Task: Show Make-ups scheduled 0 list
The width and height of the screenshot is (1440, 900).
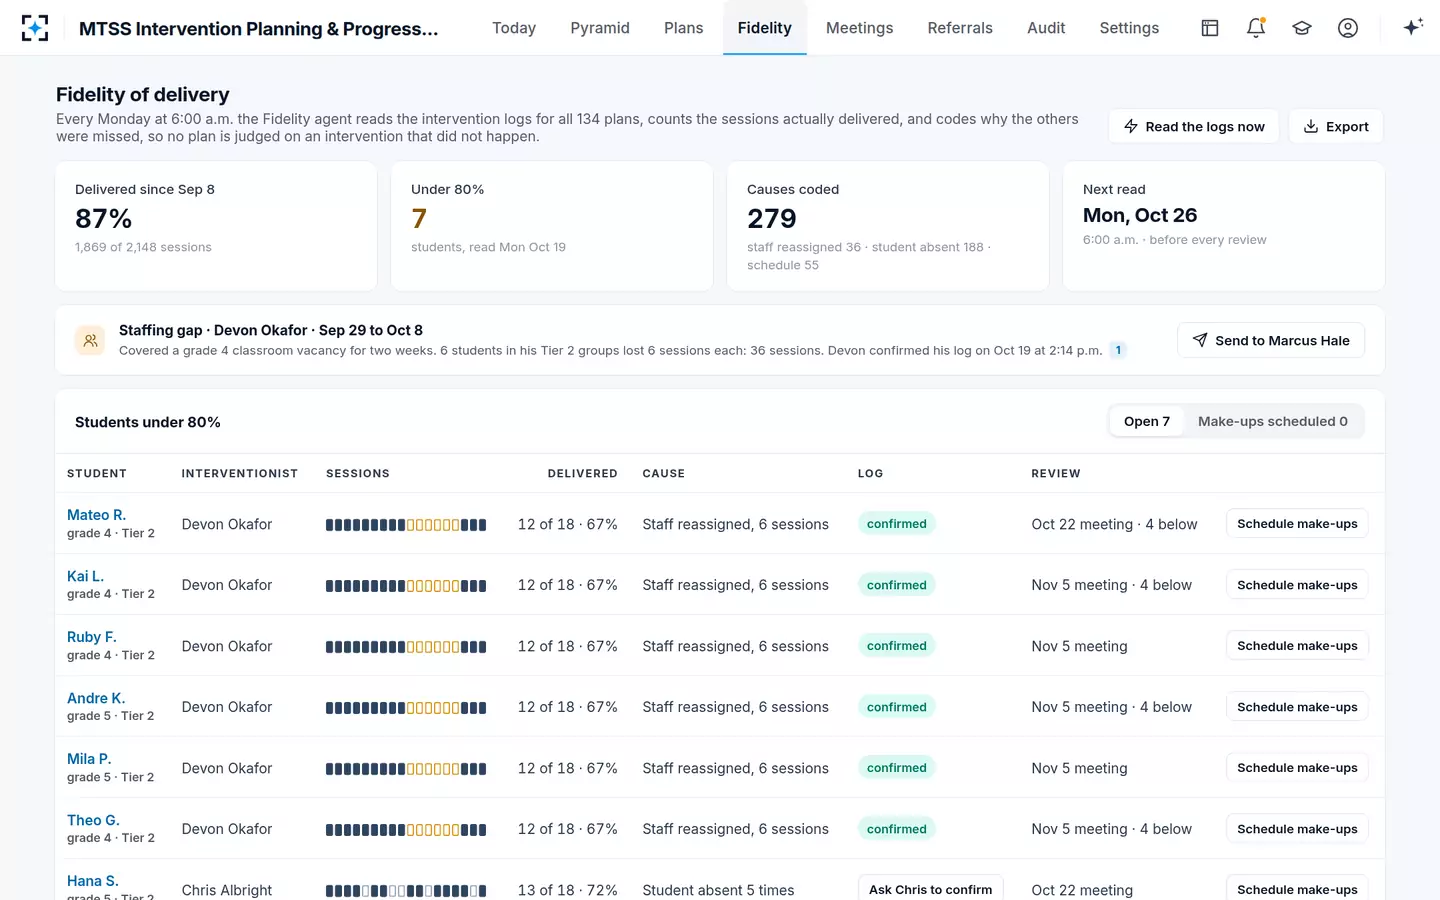Action: click(x=1273, y=421)
